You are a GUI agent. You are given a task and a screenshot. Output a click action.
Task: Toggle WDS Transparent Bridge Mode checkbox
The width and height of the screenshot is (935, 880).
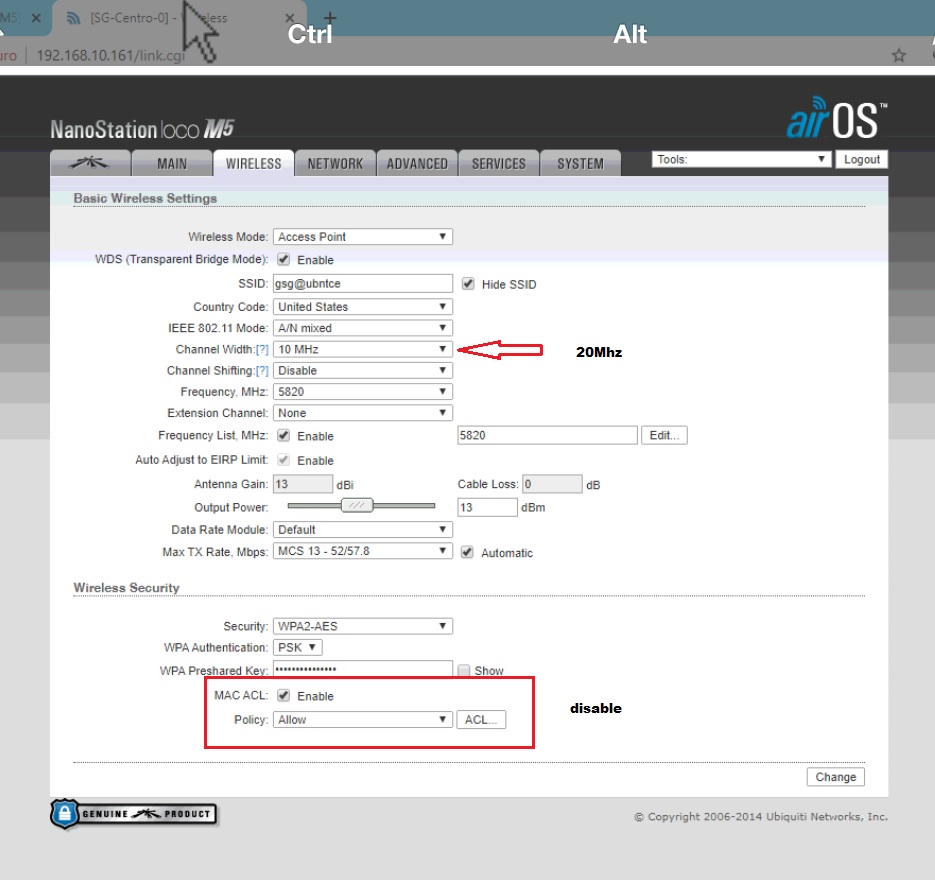point(284,259)
